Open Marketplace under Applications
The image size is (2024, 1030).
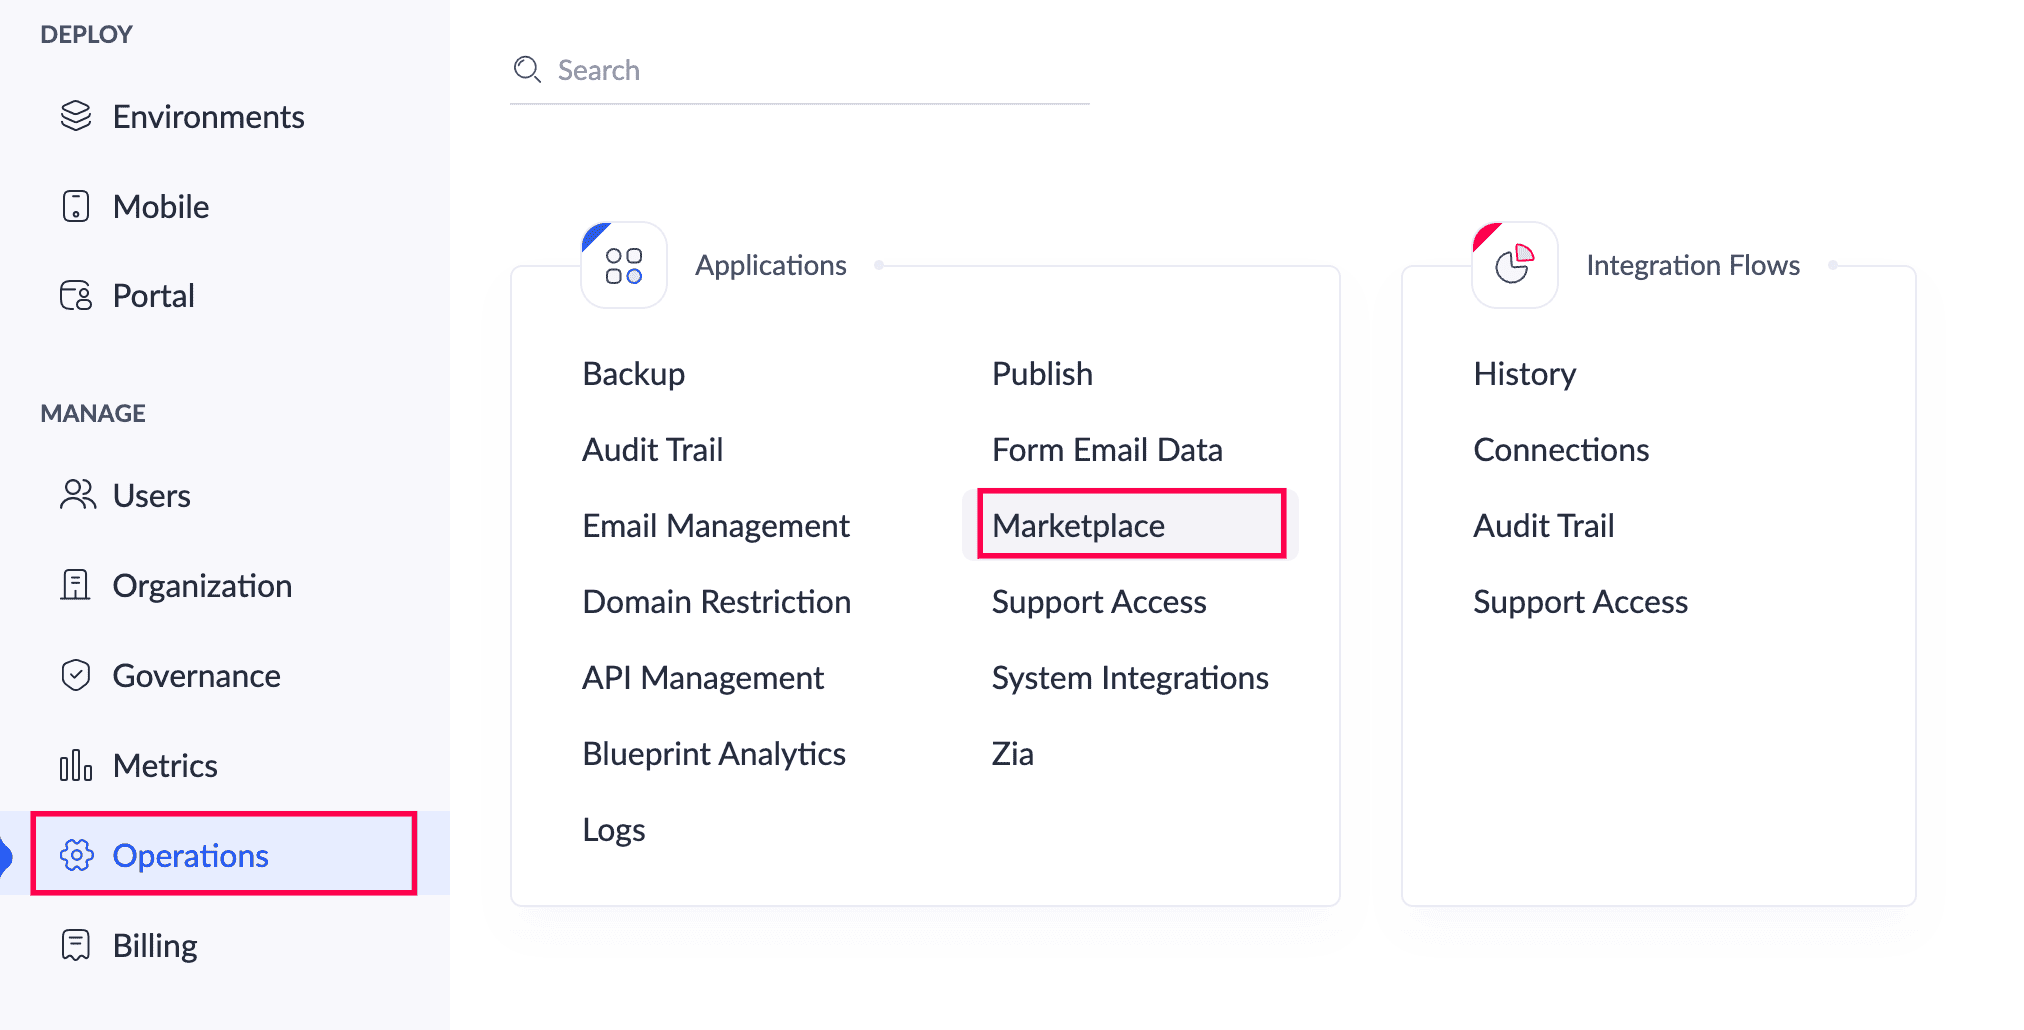pos(1078,525)
